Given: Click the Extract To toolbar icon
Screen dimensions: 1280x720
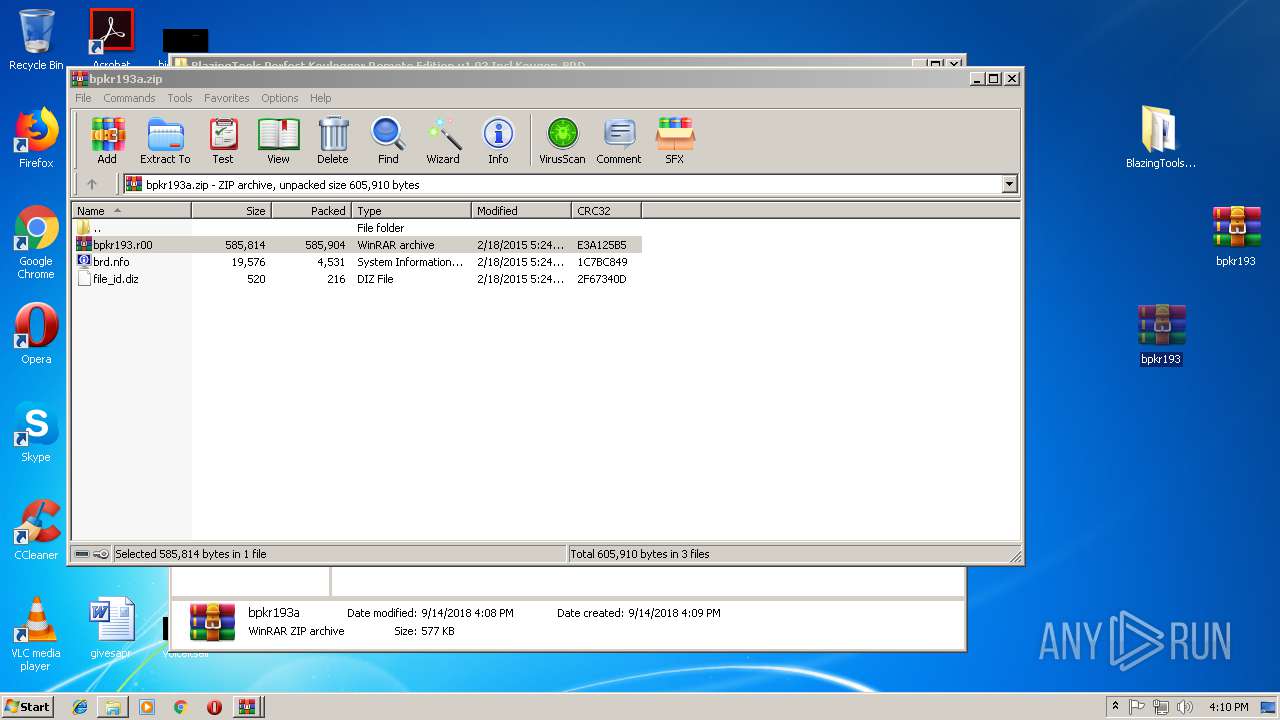Looking at the screenshot, I should pyautogui.click(x=165, y=140).
